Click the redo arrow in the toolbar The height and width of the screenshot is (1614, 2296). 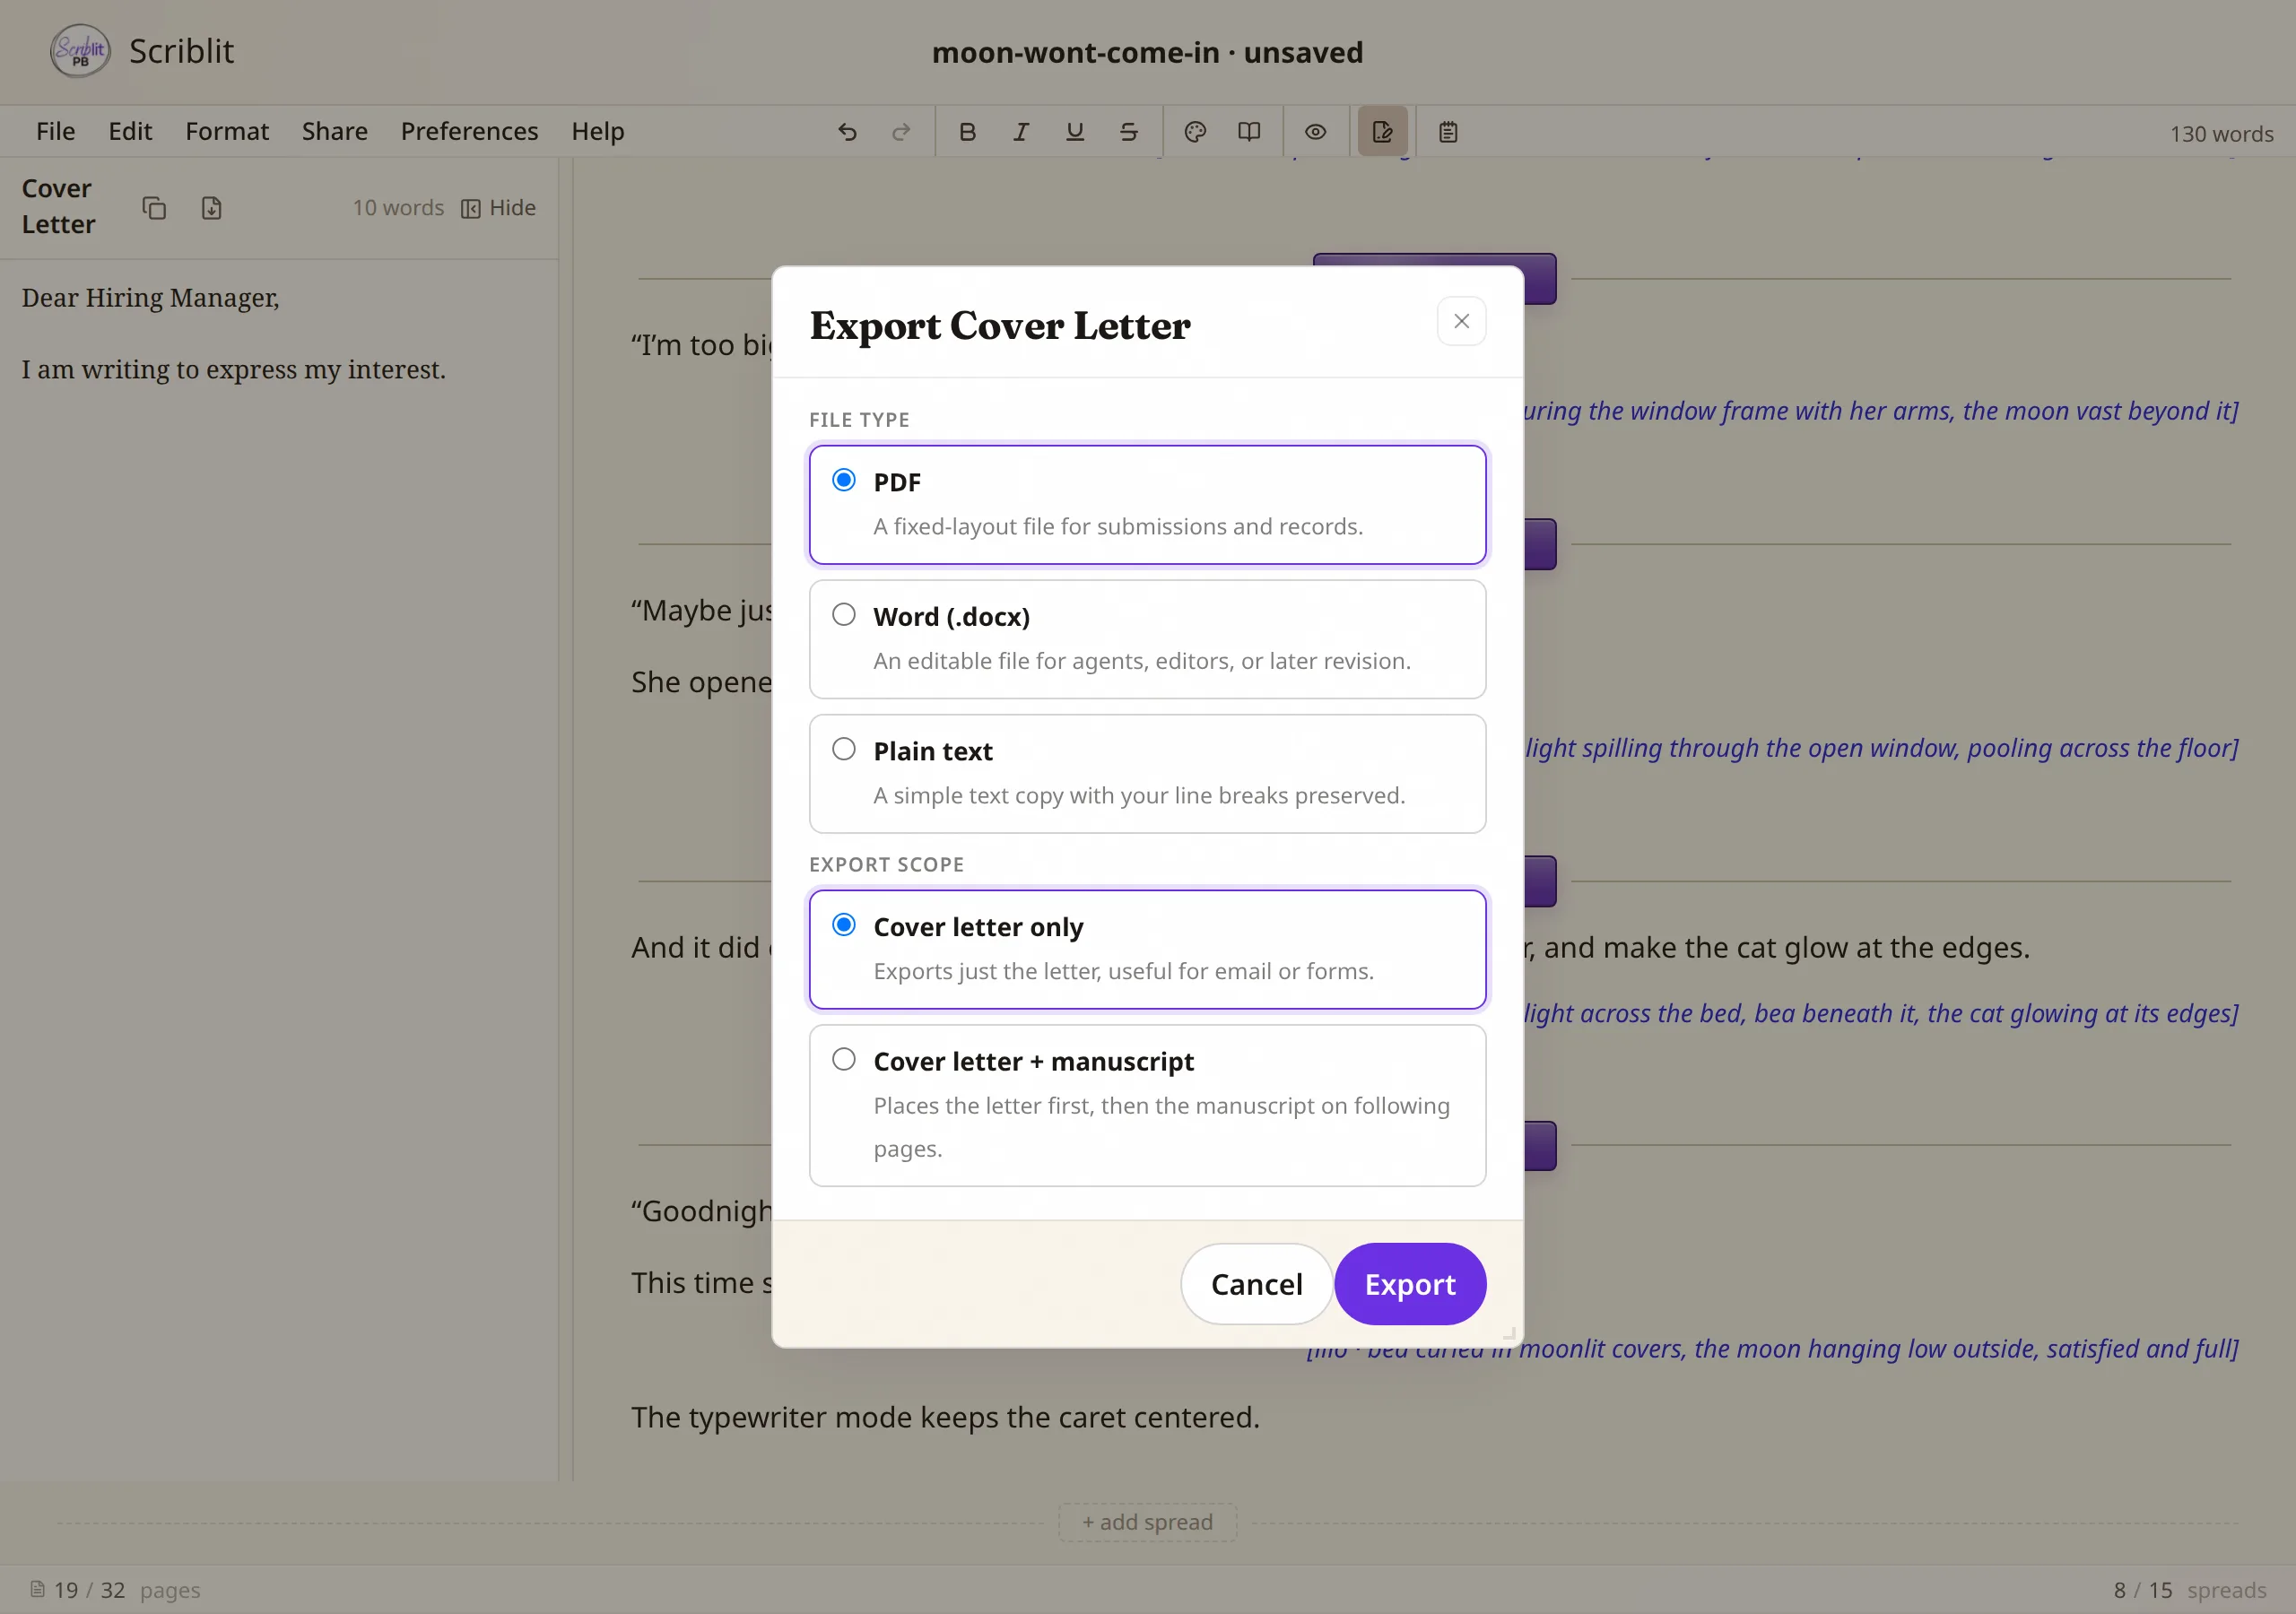click(901, 132)
